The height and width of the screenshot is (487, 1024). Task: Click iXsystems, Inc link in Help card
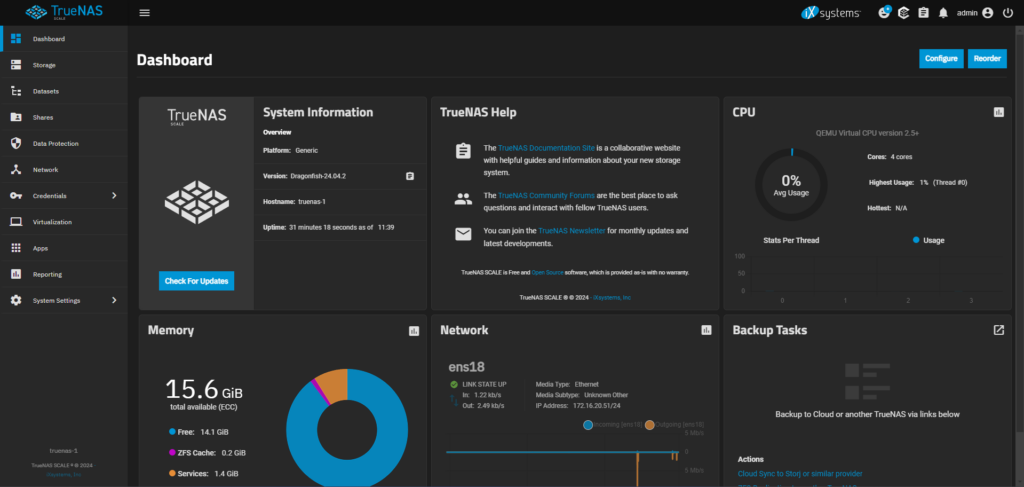pos(611,297)
